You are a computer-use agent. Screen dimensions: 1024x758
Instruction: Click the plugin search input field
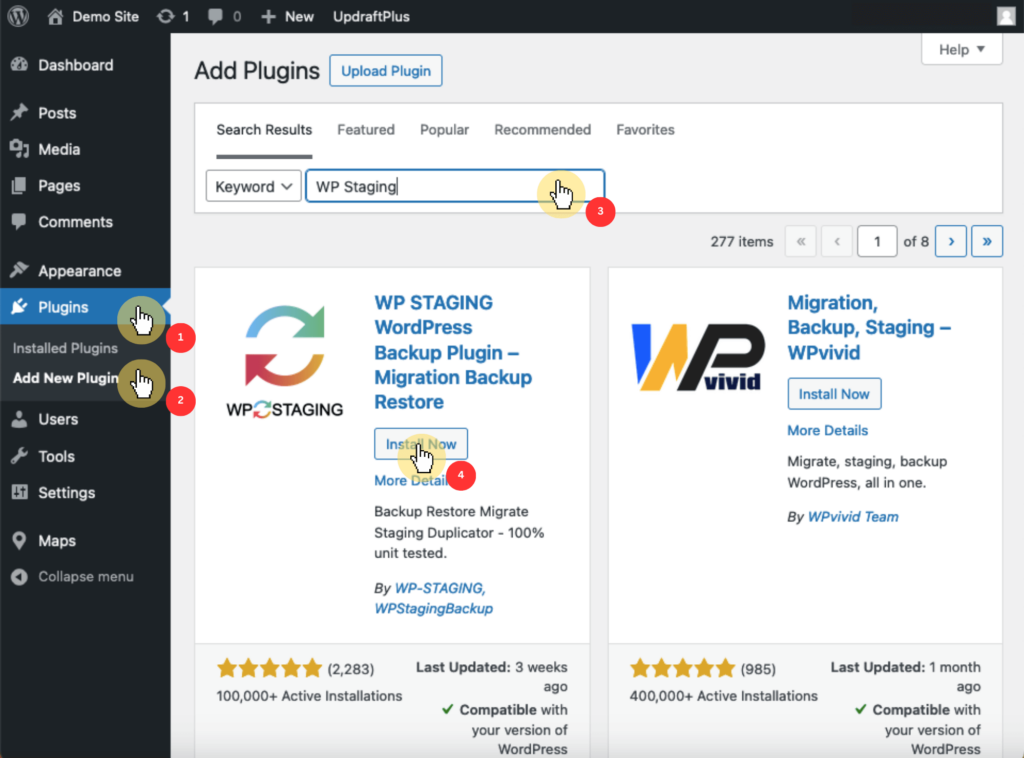point(455,186)
